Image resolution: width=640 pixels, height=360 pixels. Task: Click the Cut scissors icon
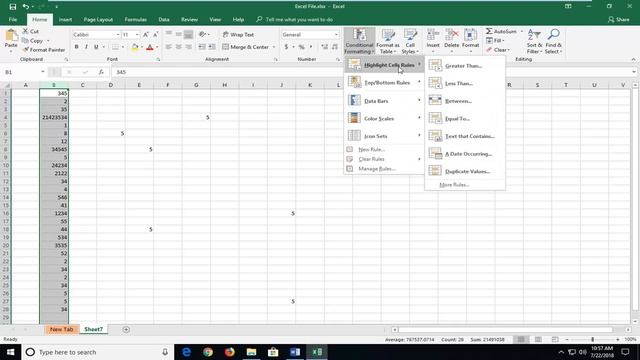pos(25,31)
